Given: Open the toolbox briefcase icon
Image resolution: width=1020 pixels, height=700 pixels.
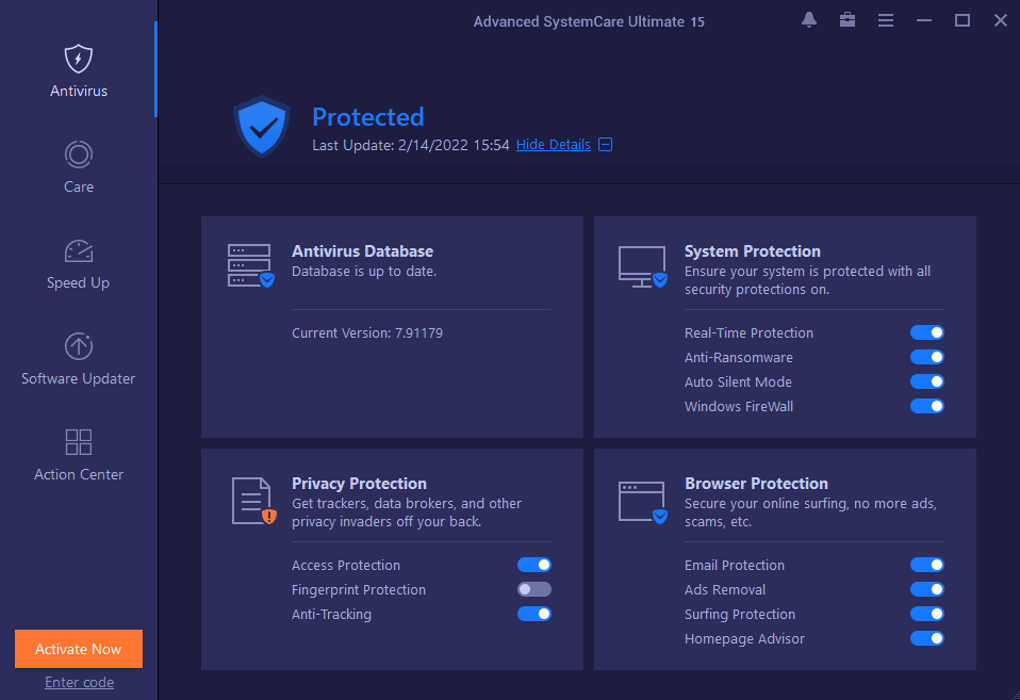Looking at the screenshot, I should click(x=847, y=20).
